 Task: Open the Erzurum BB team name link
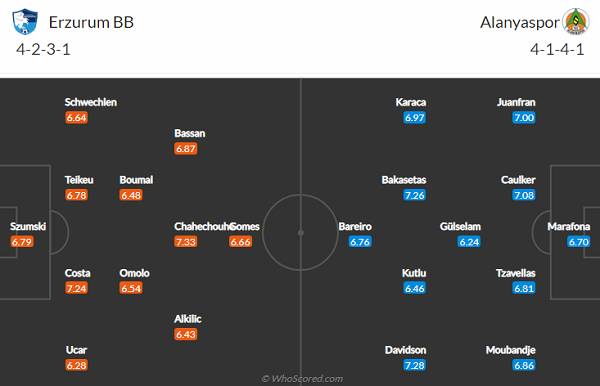[91, 22]
